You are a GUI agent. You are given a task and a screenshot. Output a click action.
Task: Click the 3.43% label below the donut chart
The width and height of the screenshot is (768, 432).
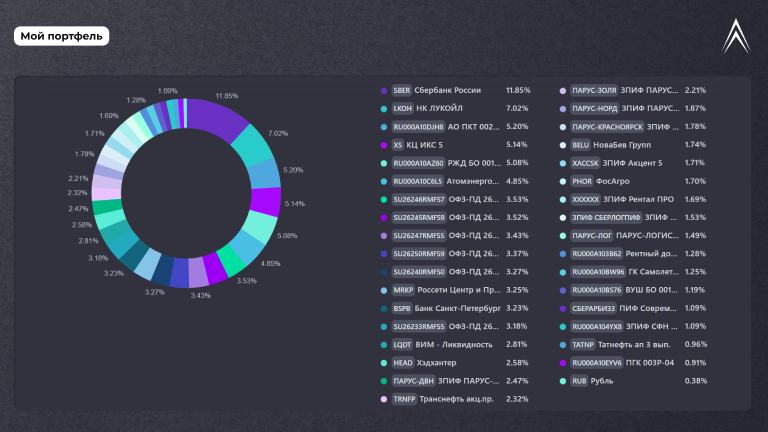pyautogui.click(x=200, y=295)
